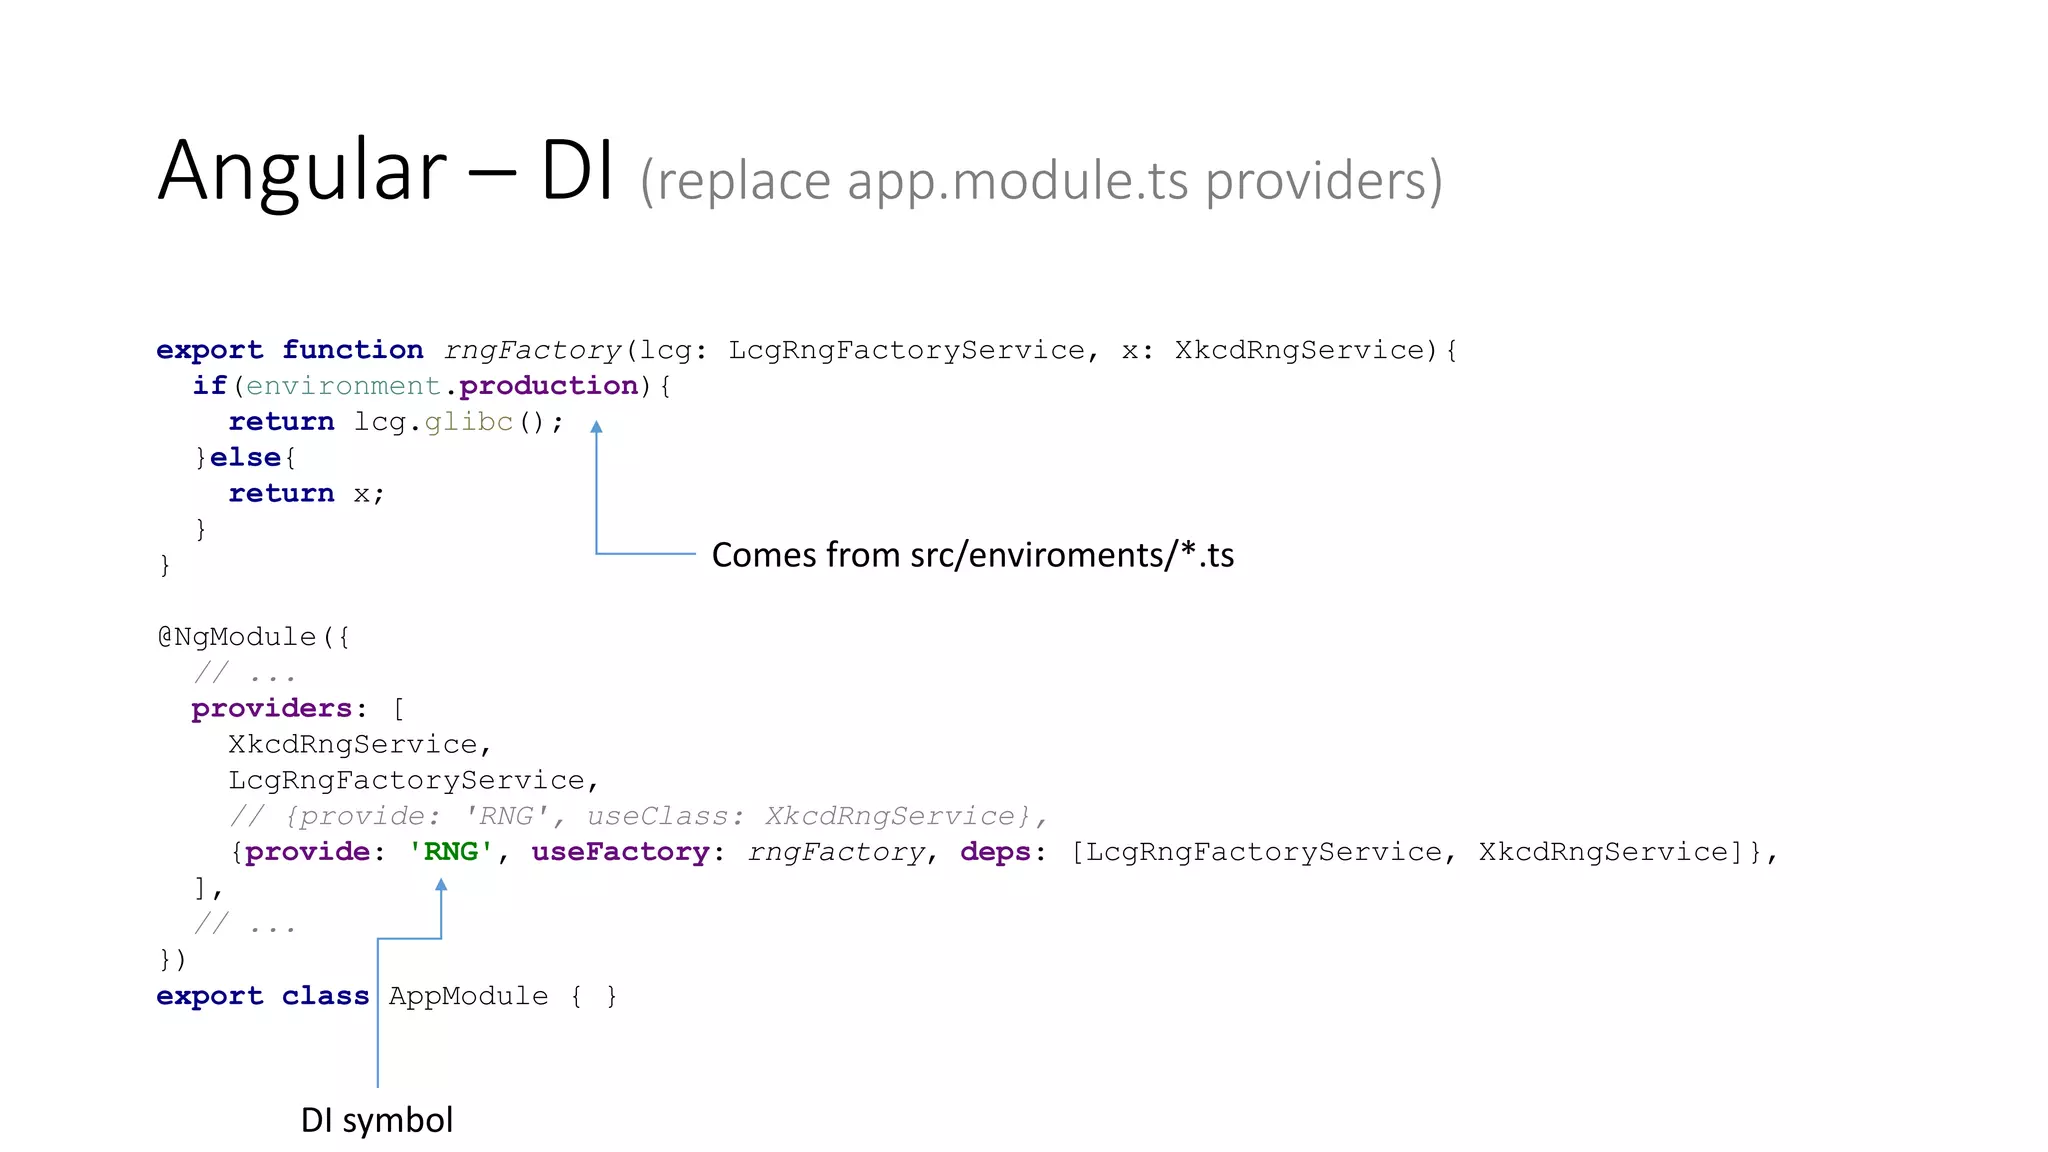
Task: Click the green 'RNG' string token
Action: (x=451, y=852)
